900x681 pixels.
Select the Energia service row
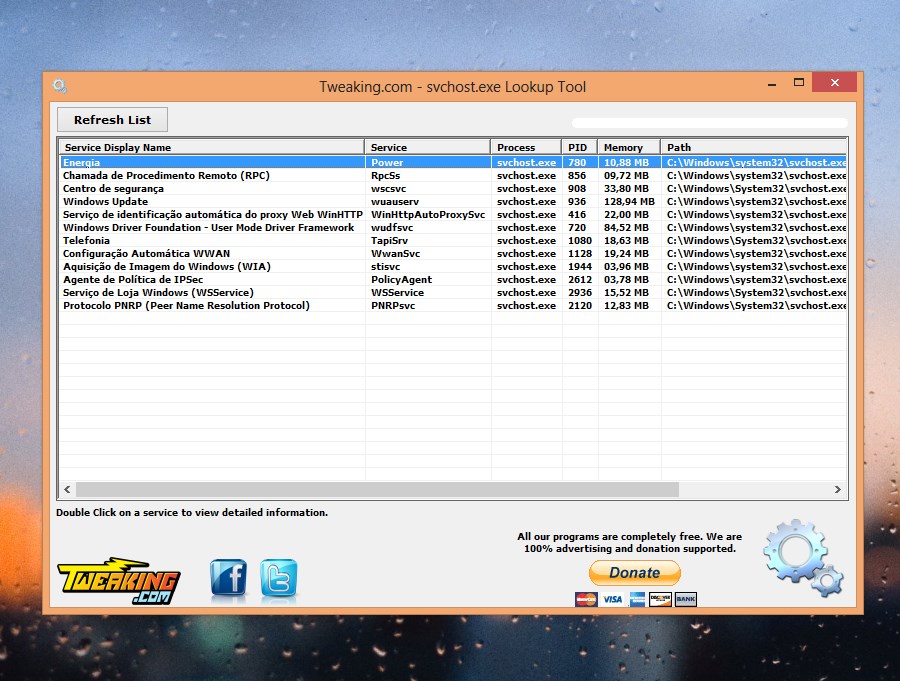pos(453,162)
